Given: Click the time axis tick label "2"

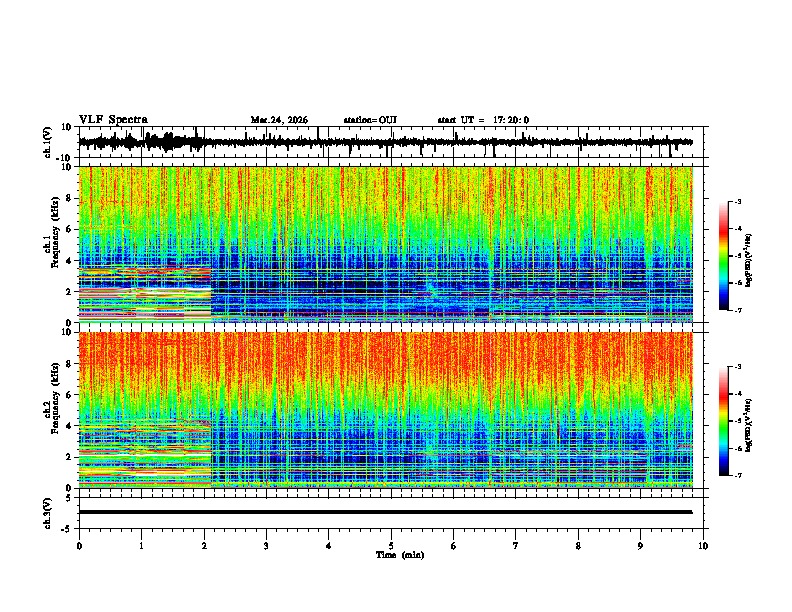Looking at the screenshot, I should pyautogui.click(x=204, y=546).
